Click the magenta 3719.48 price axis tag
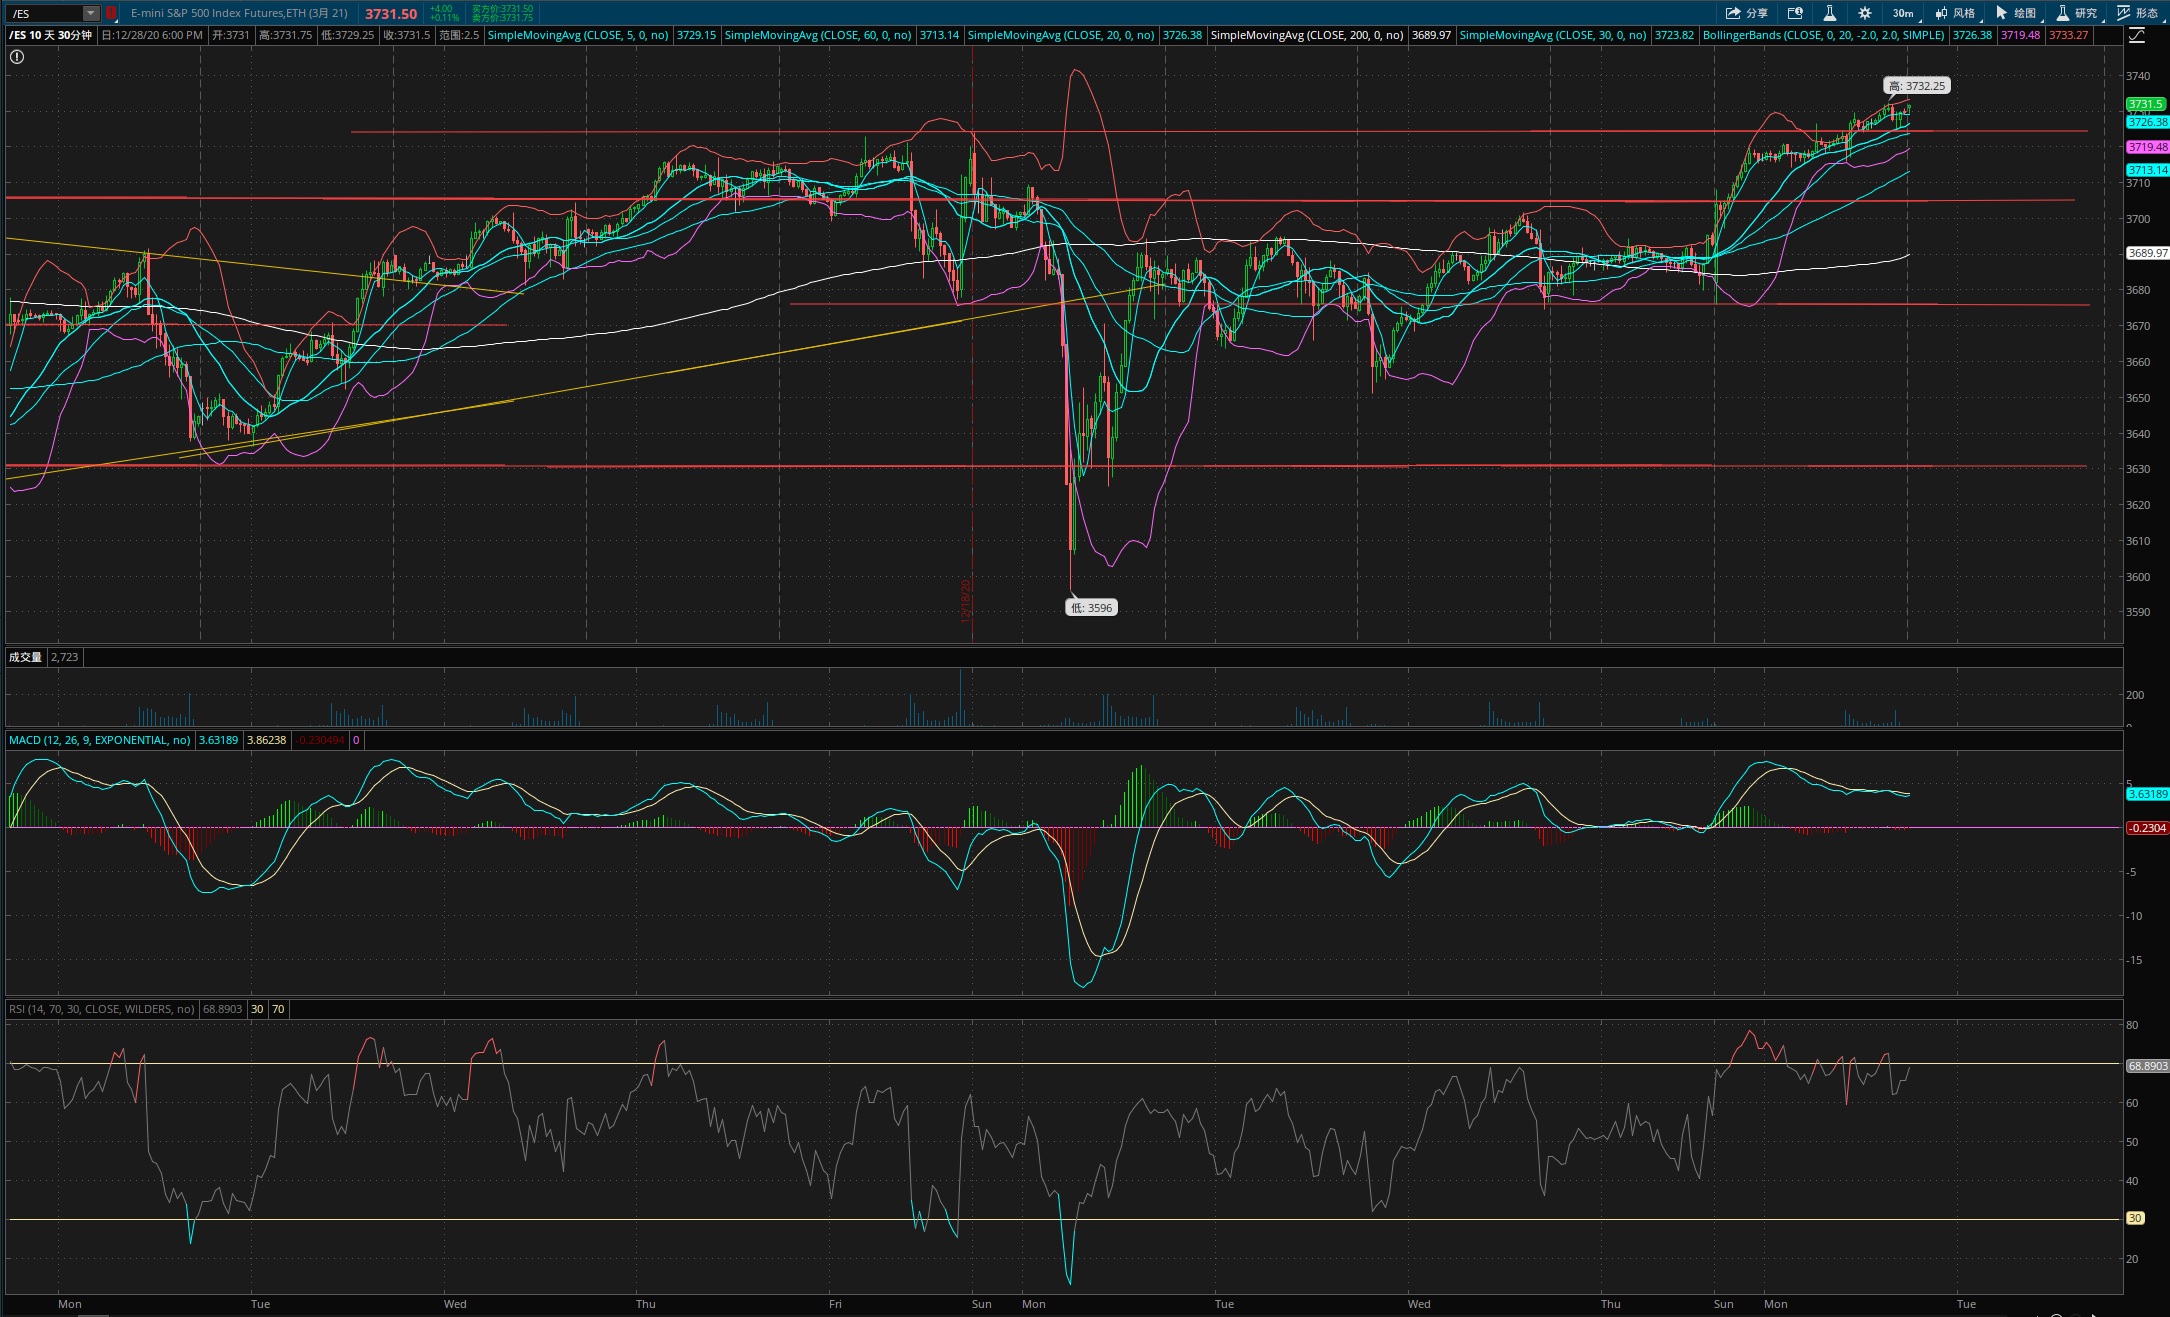This screenshot has width=2170, height=1317. 2147,147
